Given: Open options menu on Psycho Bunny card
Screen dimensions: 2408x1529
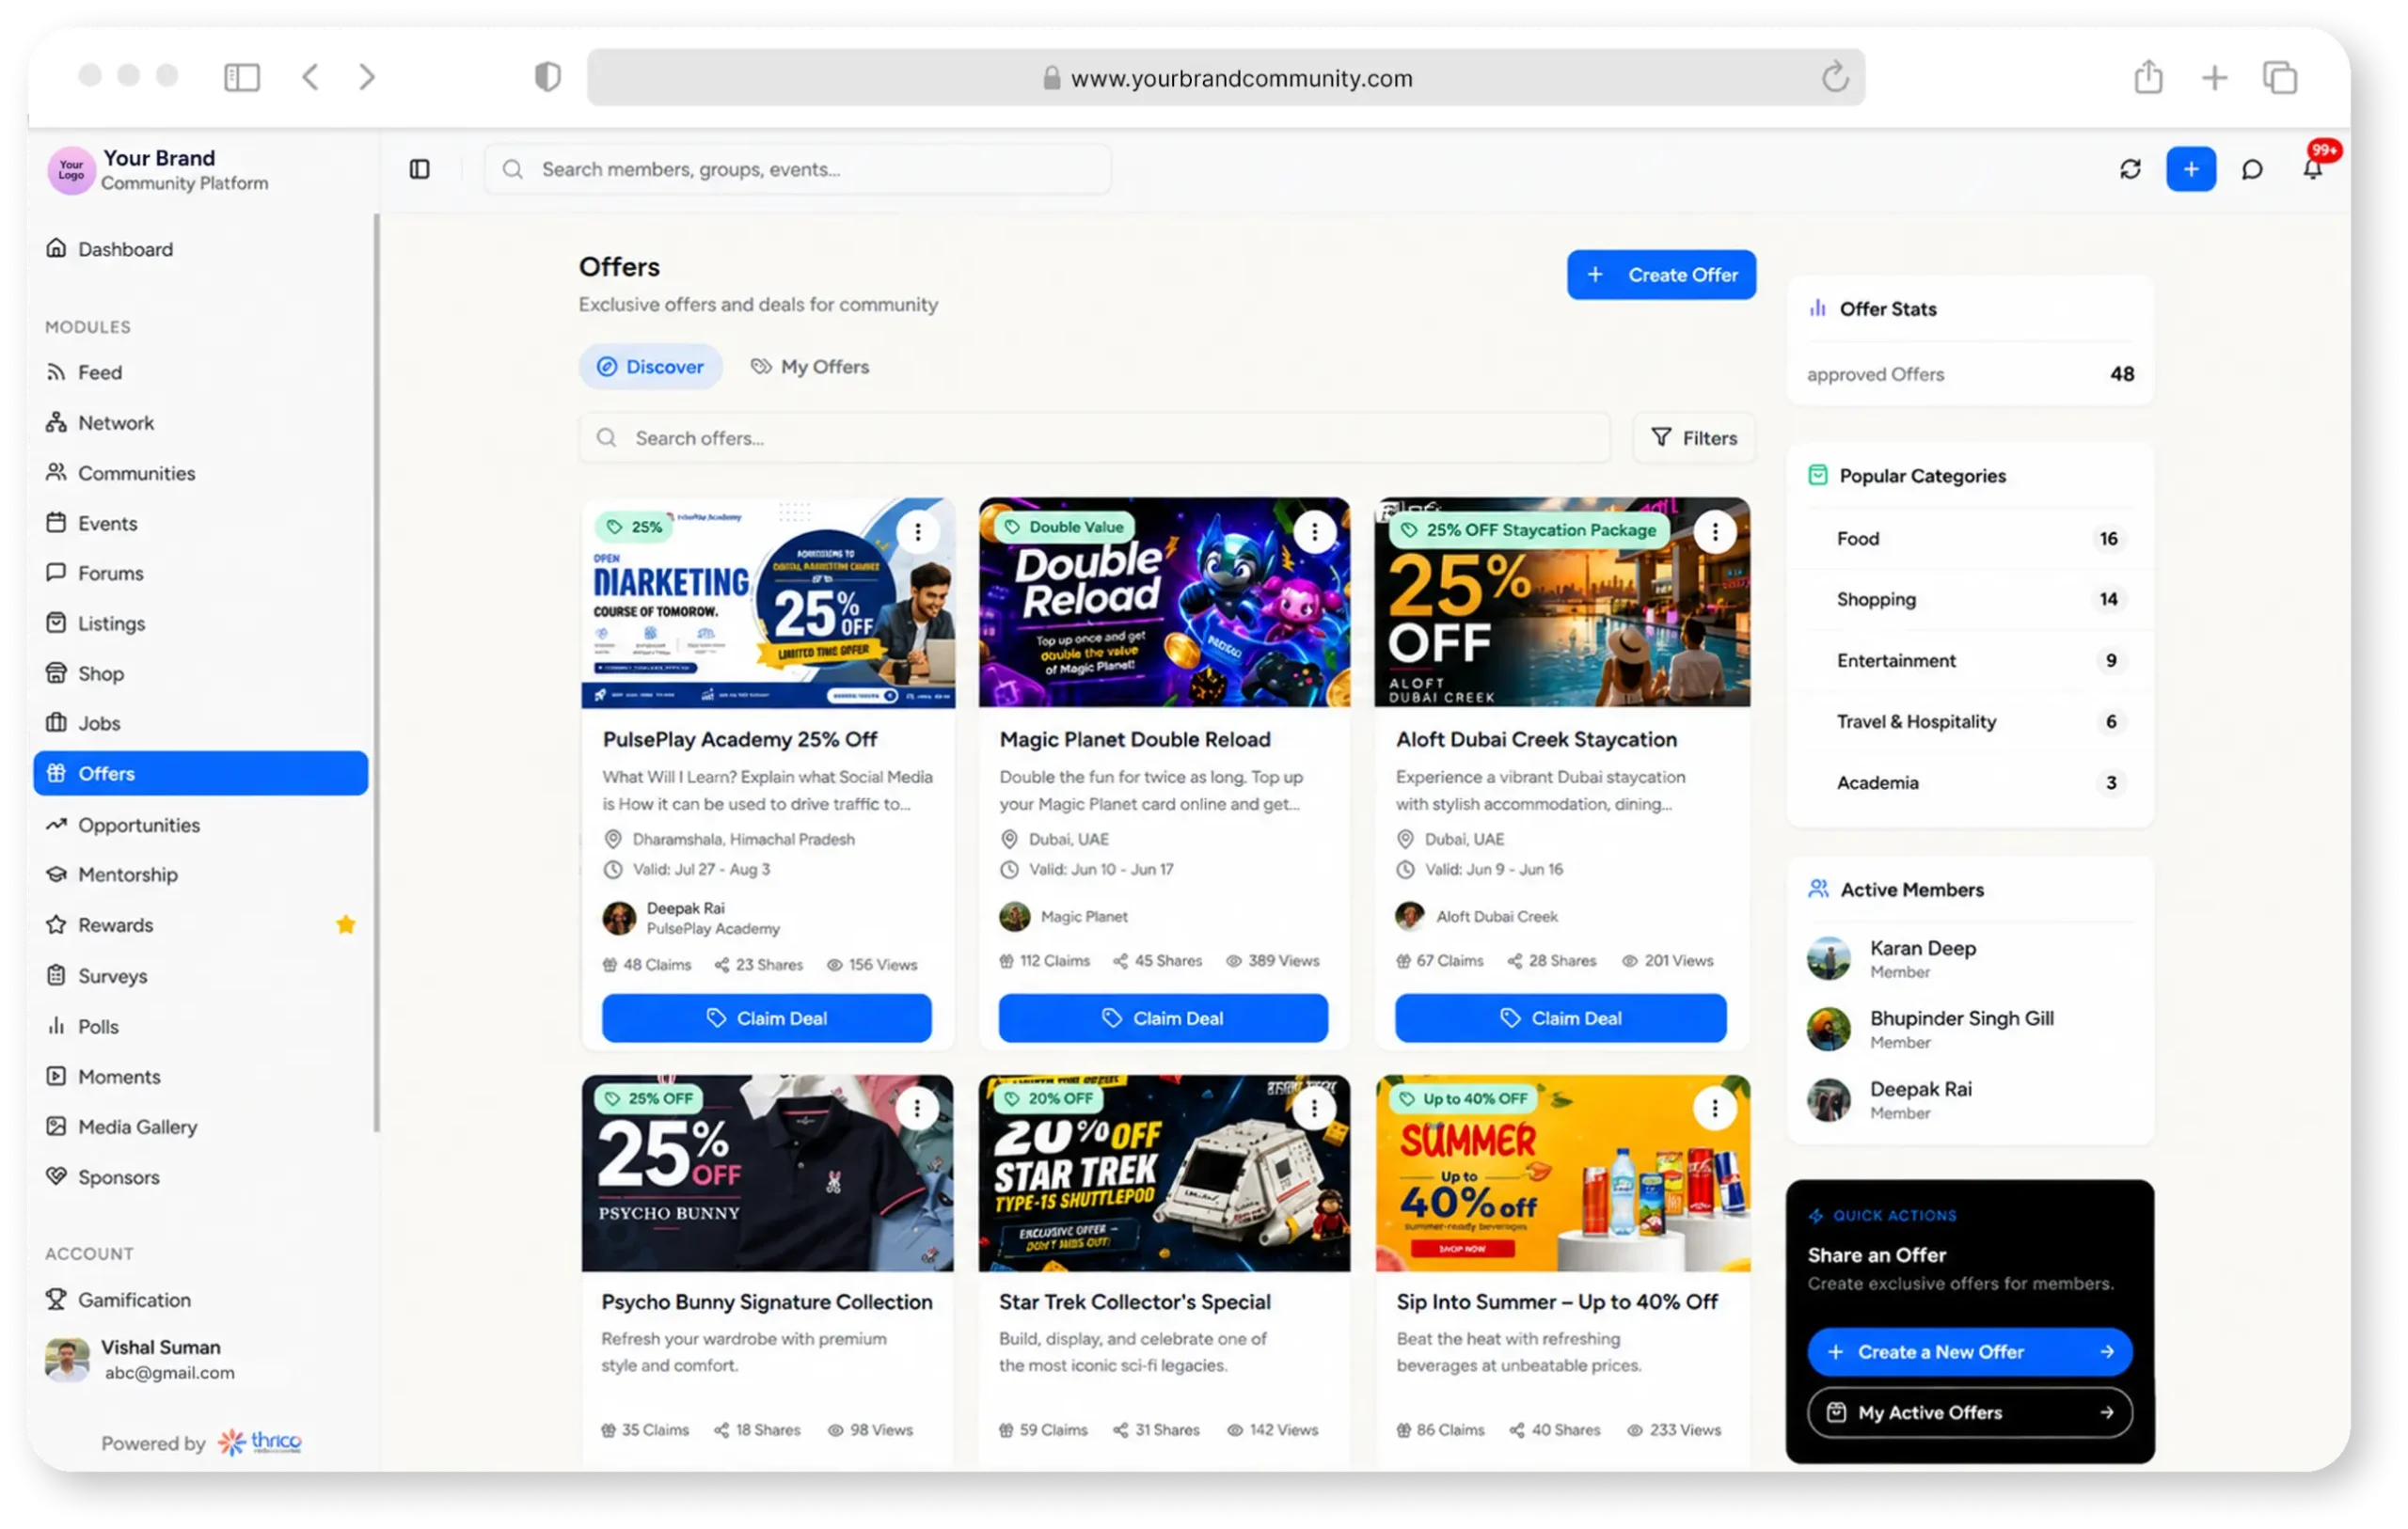Looking at the screenshot, I should point(916,1108).
